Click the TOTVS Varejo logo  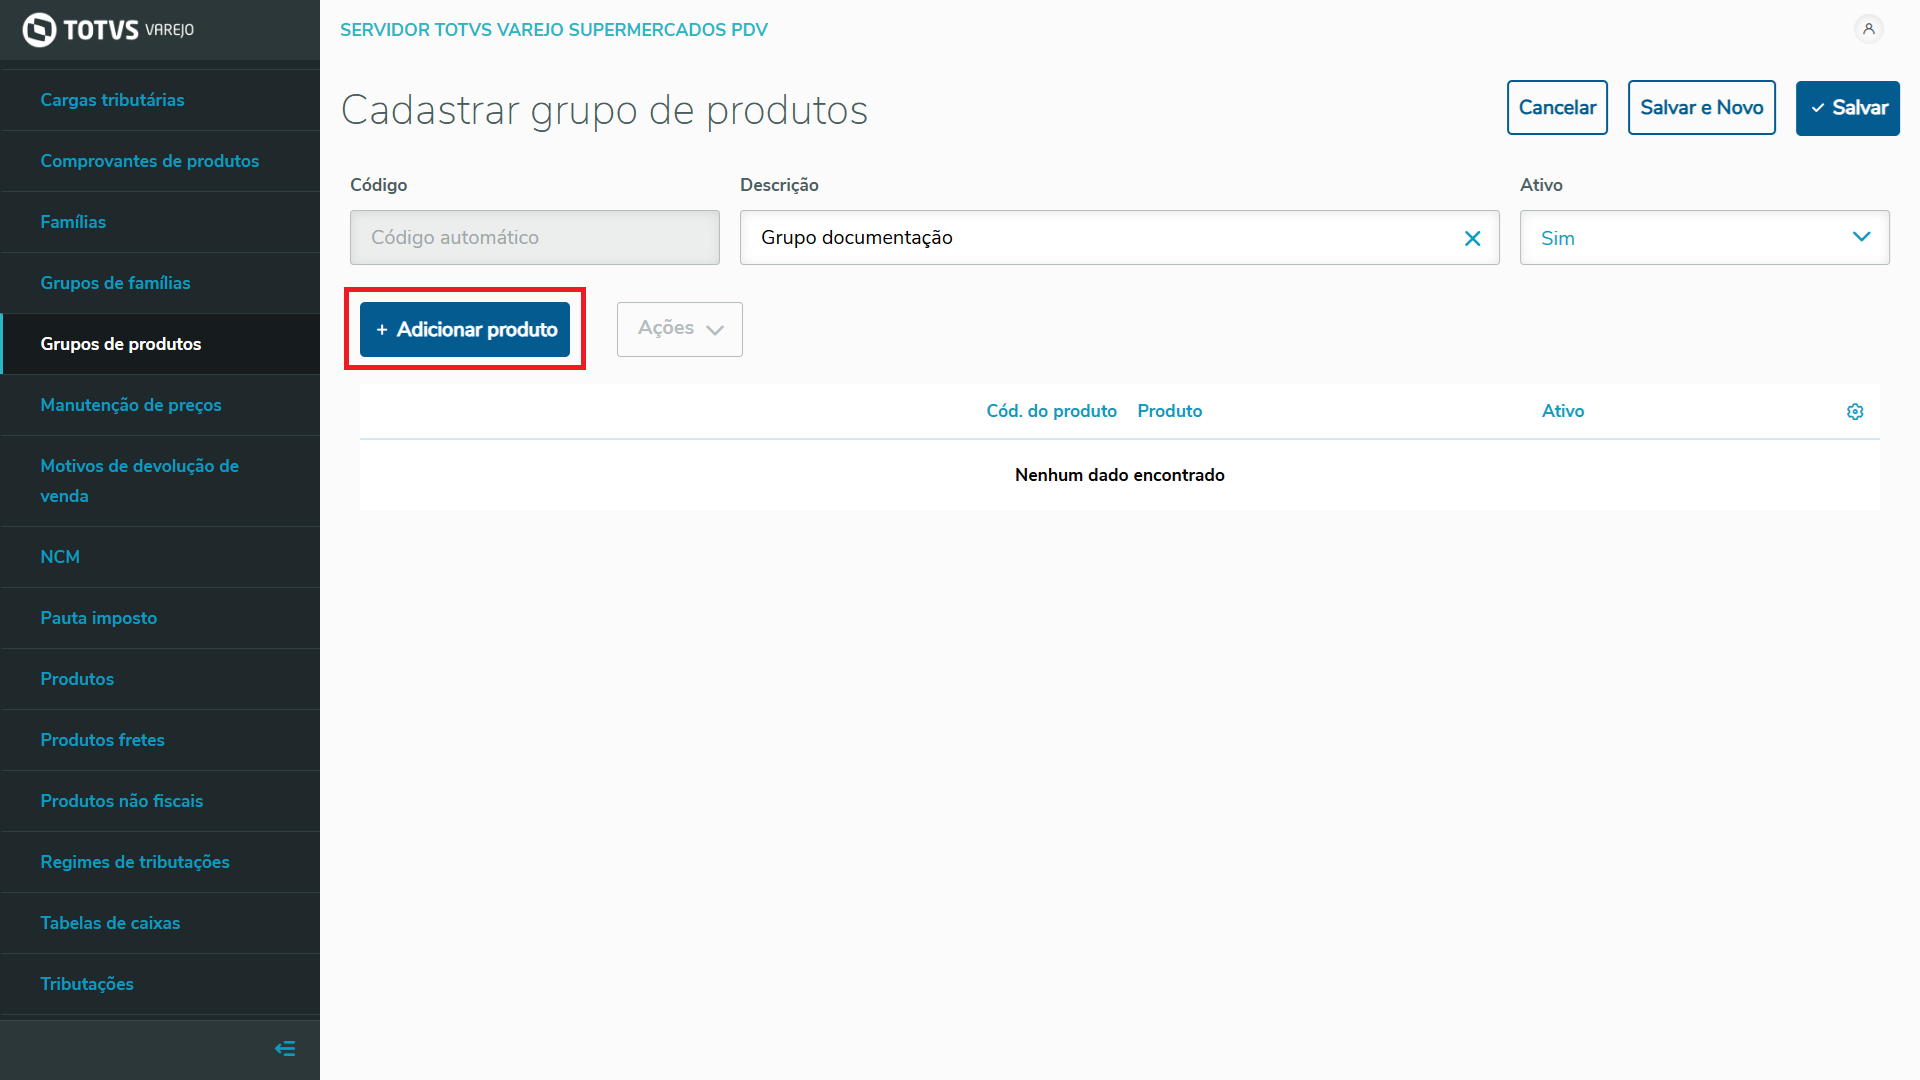click(108, 30)
